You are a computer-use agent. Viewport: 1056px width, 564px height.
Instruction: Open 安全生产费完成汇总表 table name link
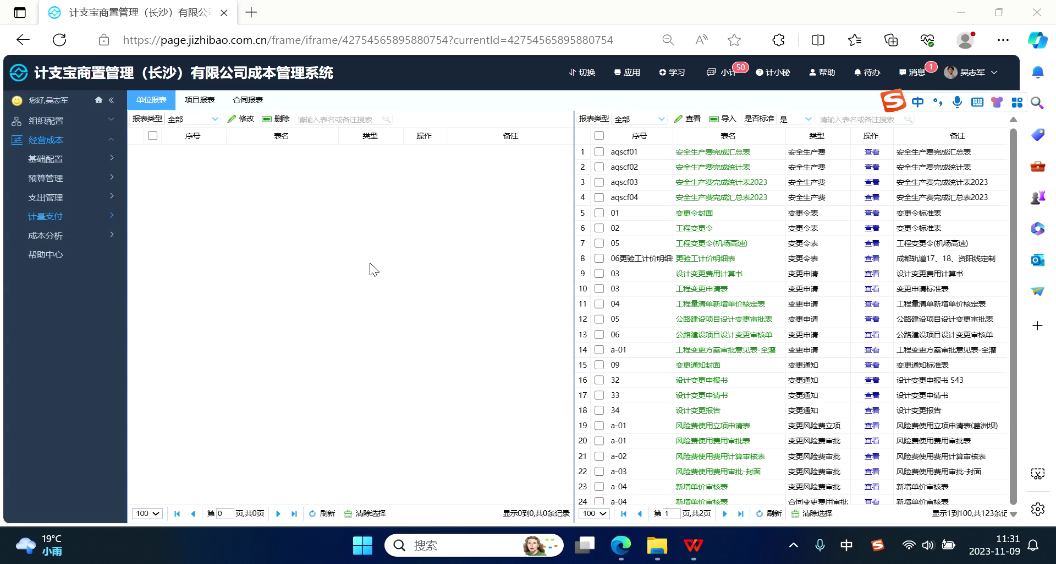coord(713,152)
